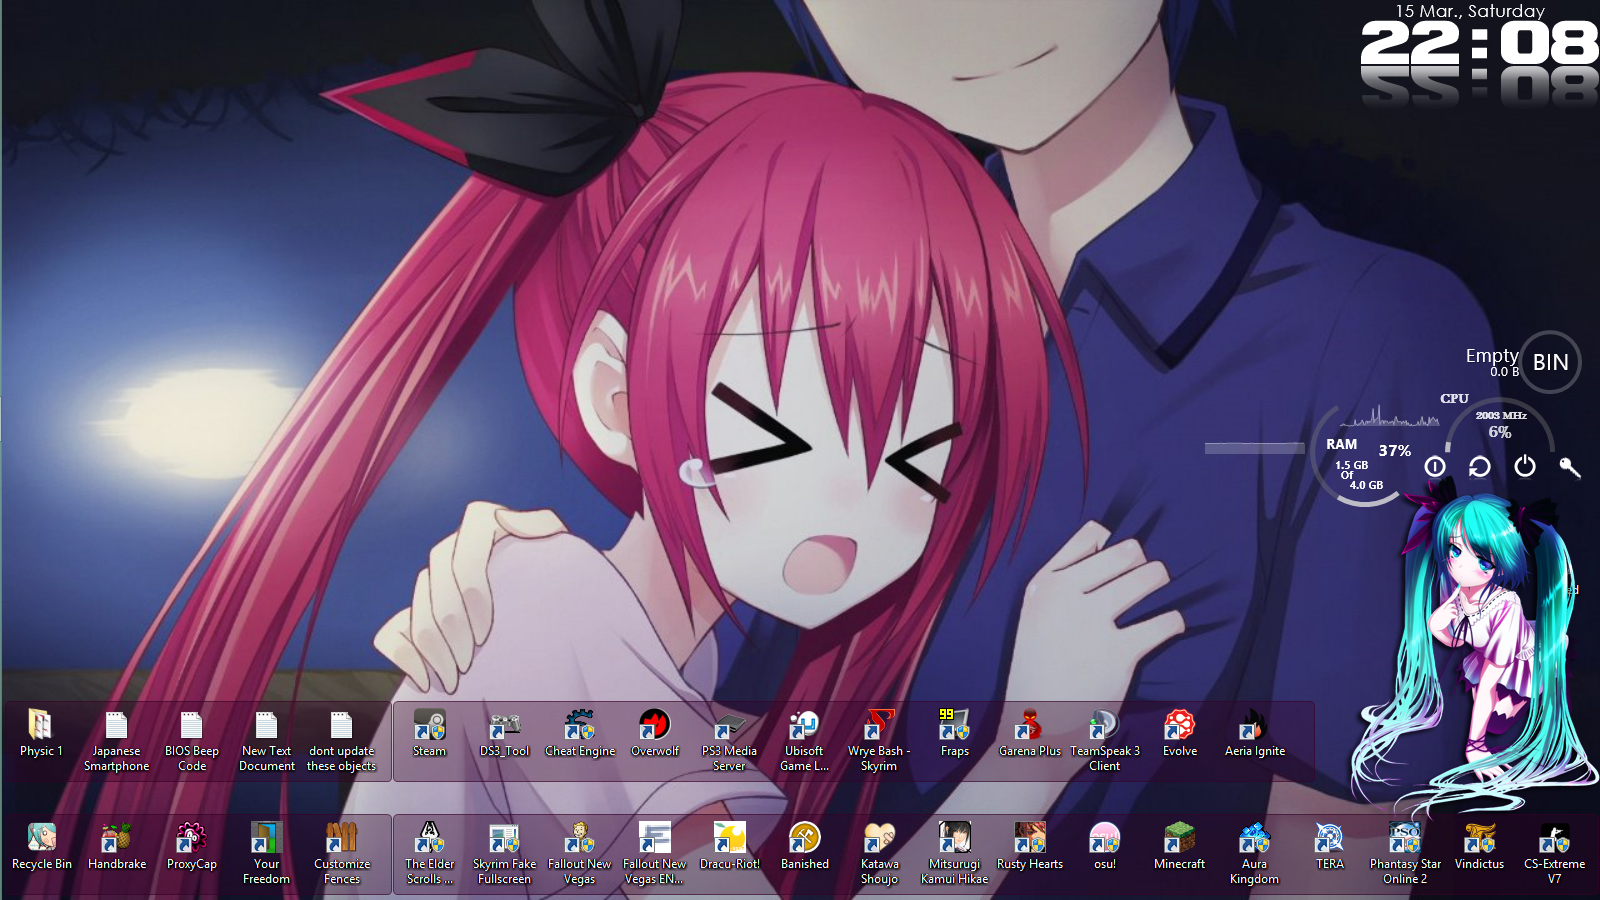Click the 22:08 clock widget
The height and width of the screenshot is (900, 1600).
tap(1480, 44)
